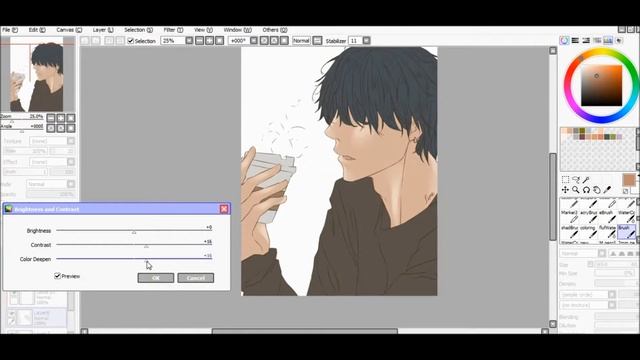Click the Brightness slider track
This screenshot has height=360, width=640.
[x=134, y=230]
